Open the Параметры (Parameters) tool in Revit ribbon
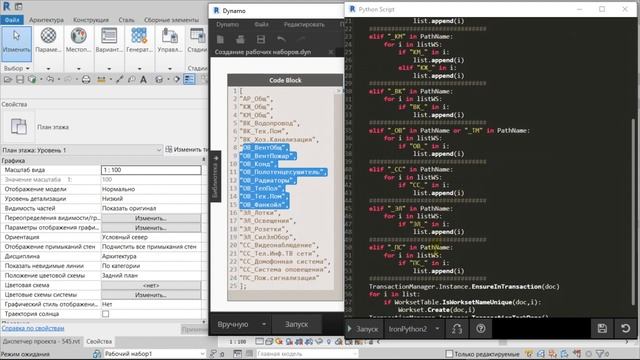This screenshot has width=640, height=360. (x=48, y=41)
